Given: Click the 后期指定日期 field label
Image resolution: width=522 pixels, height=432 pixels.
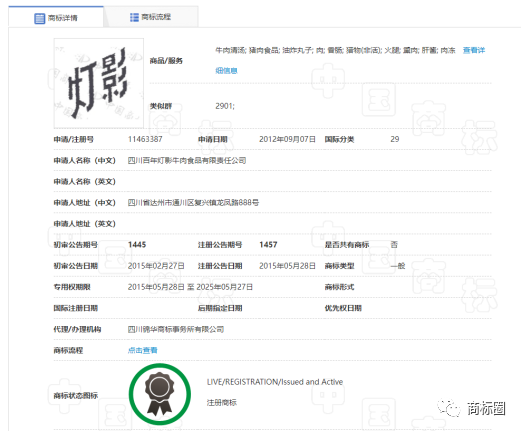Looking at the screenshot, I should coord(220,308).
